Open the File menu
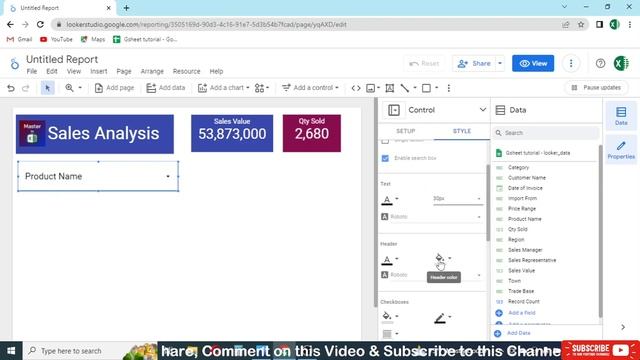This screenshot has height=360, width=640. 32,71
